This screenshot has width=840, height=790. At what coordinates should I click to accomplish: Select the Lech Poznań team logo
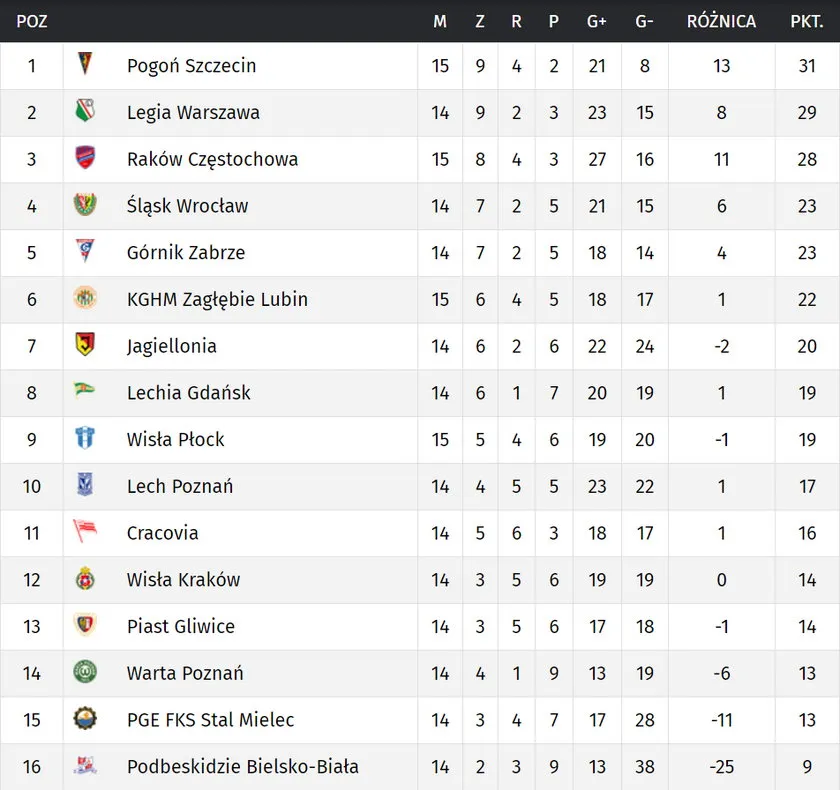click(x=85, y=485)
